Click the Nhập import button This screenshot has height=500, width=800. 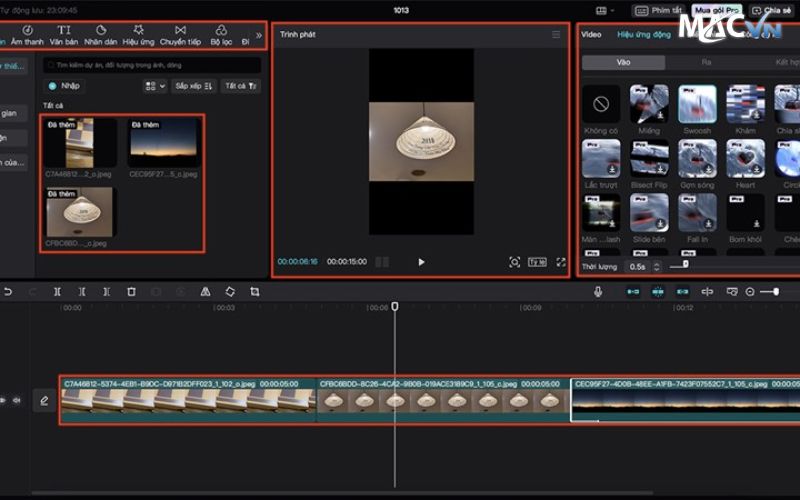point(64,86)
